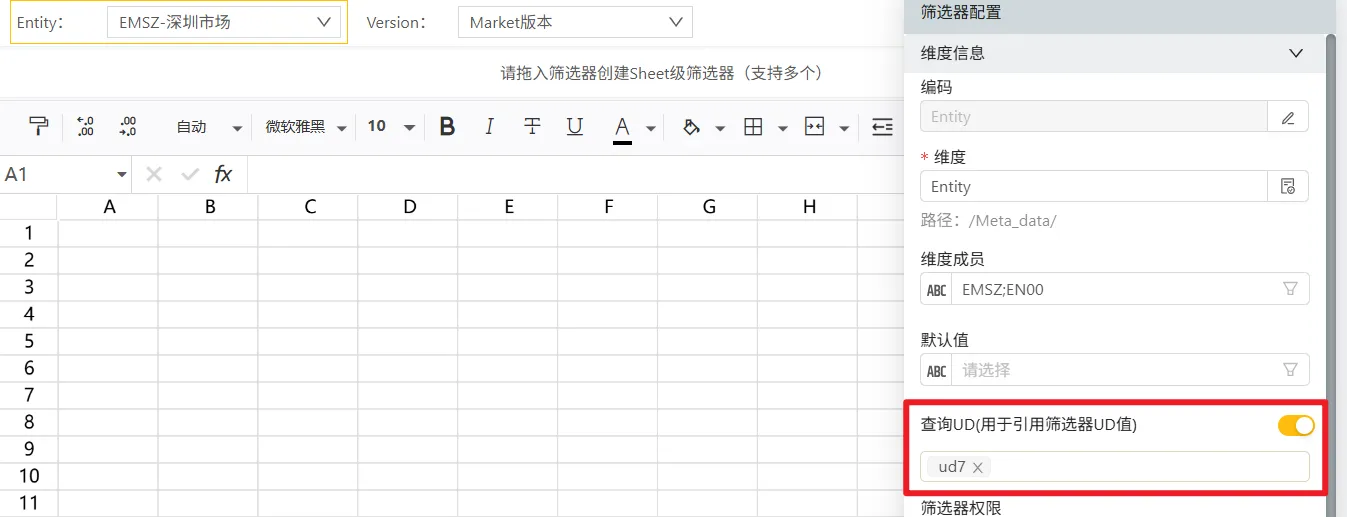Disable the 查询UD toggle switch
The width and height of the screenshot is (1347, 517).
click(x=1295, y=425)
